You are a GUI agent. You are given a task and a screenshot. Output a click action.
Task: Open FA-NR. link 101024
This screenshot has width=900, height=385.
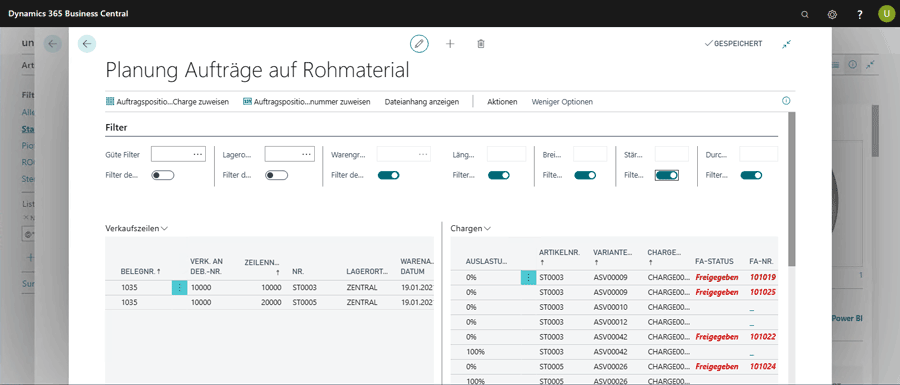click(x=763, y=366)
